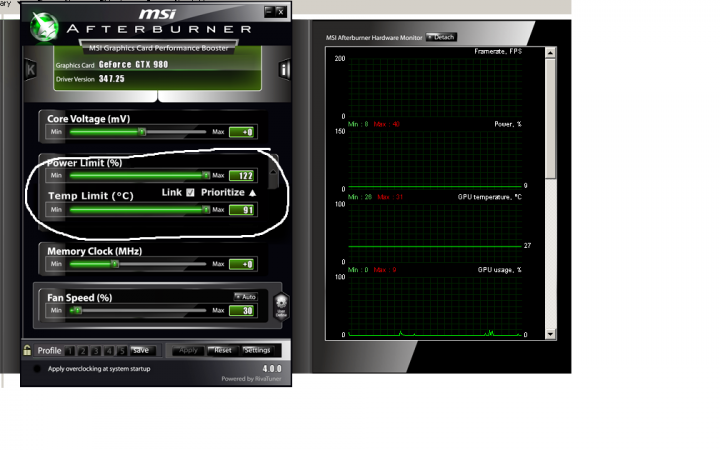
Task: Click the 4.0.0 version number
Action: click(272, 369)
